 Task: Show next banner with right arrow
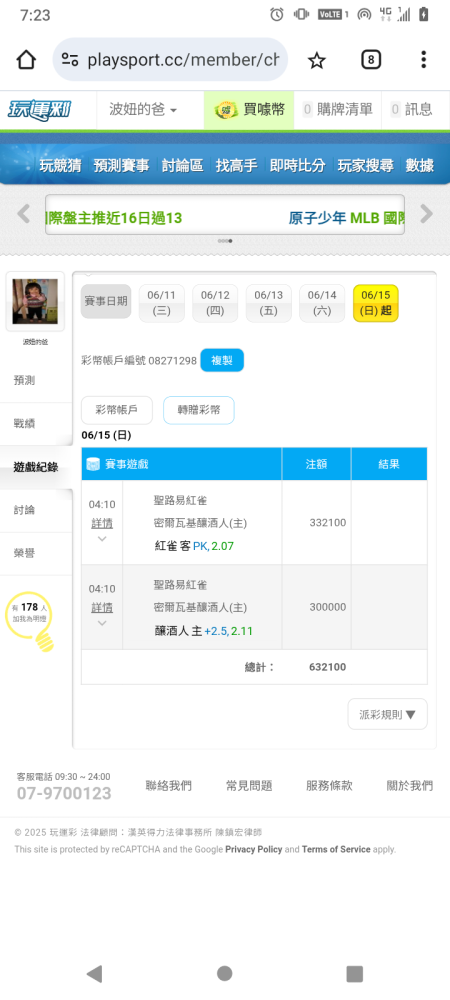426,214
